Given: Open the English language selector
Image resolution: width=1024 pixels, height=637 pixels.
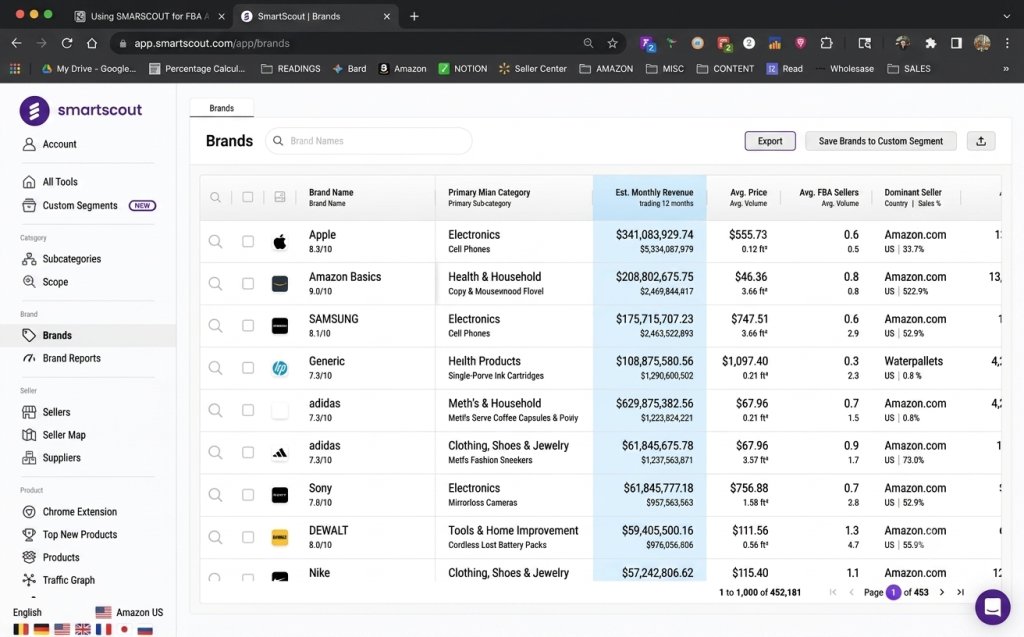Looking at the screenshot, I should click(x=27, y=613).
